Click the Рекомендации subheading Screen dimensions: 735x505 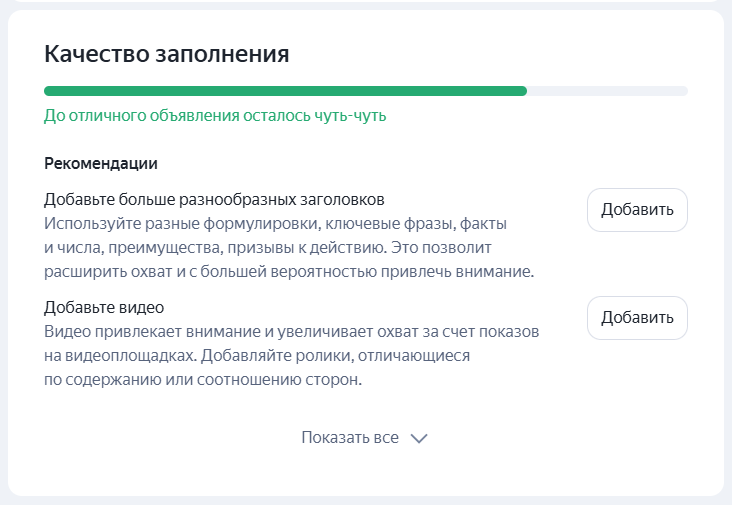(102, 163)
